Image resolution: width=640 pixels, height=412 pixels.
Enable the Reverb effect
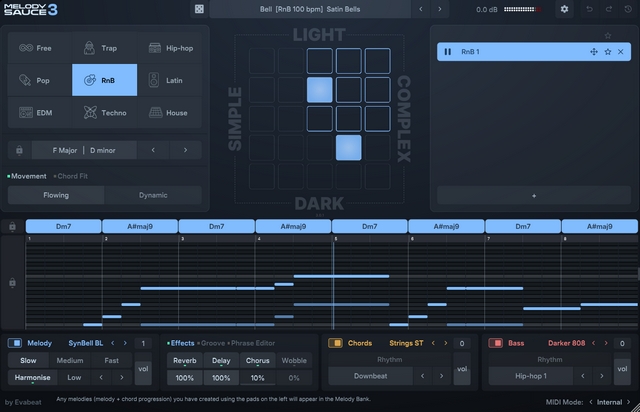184,361
